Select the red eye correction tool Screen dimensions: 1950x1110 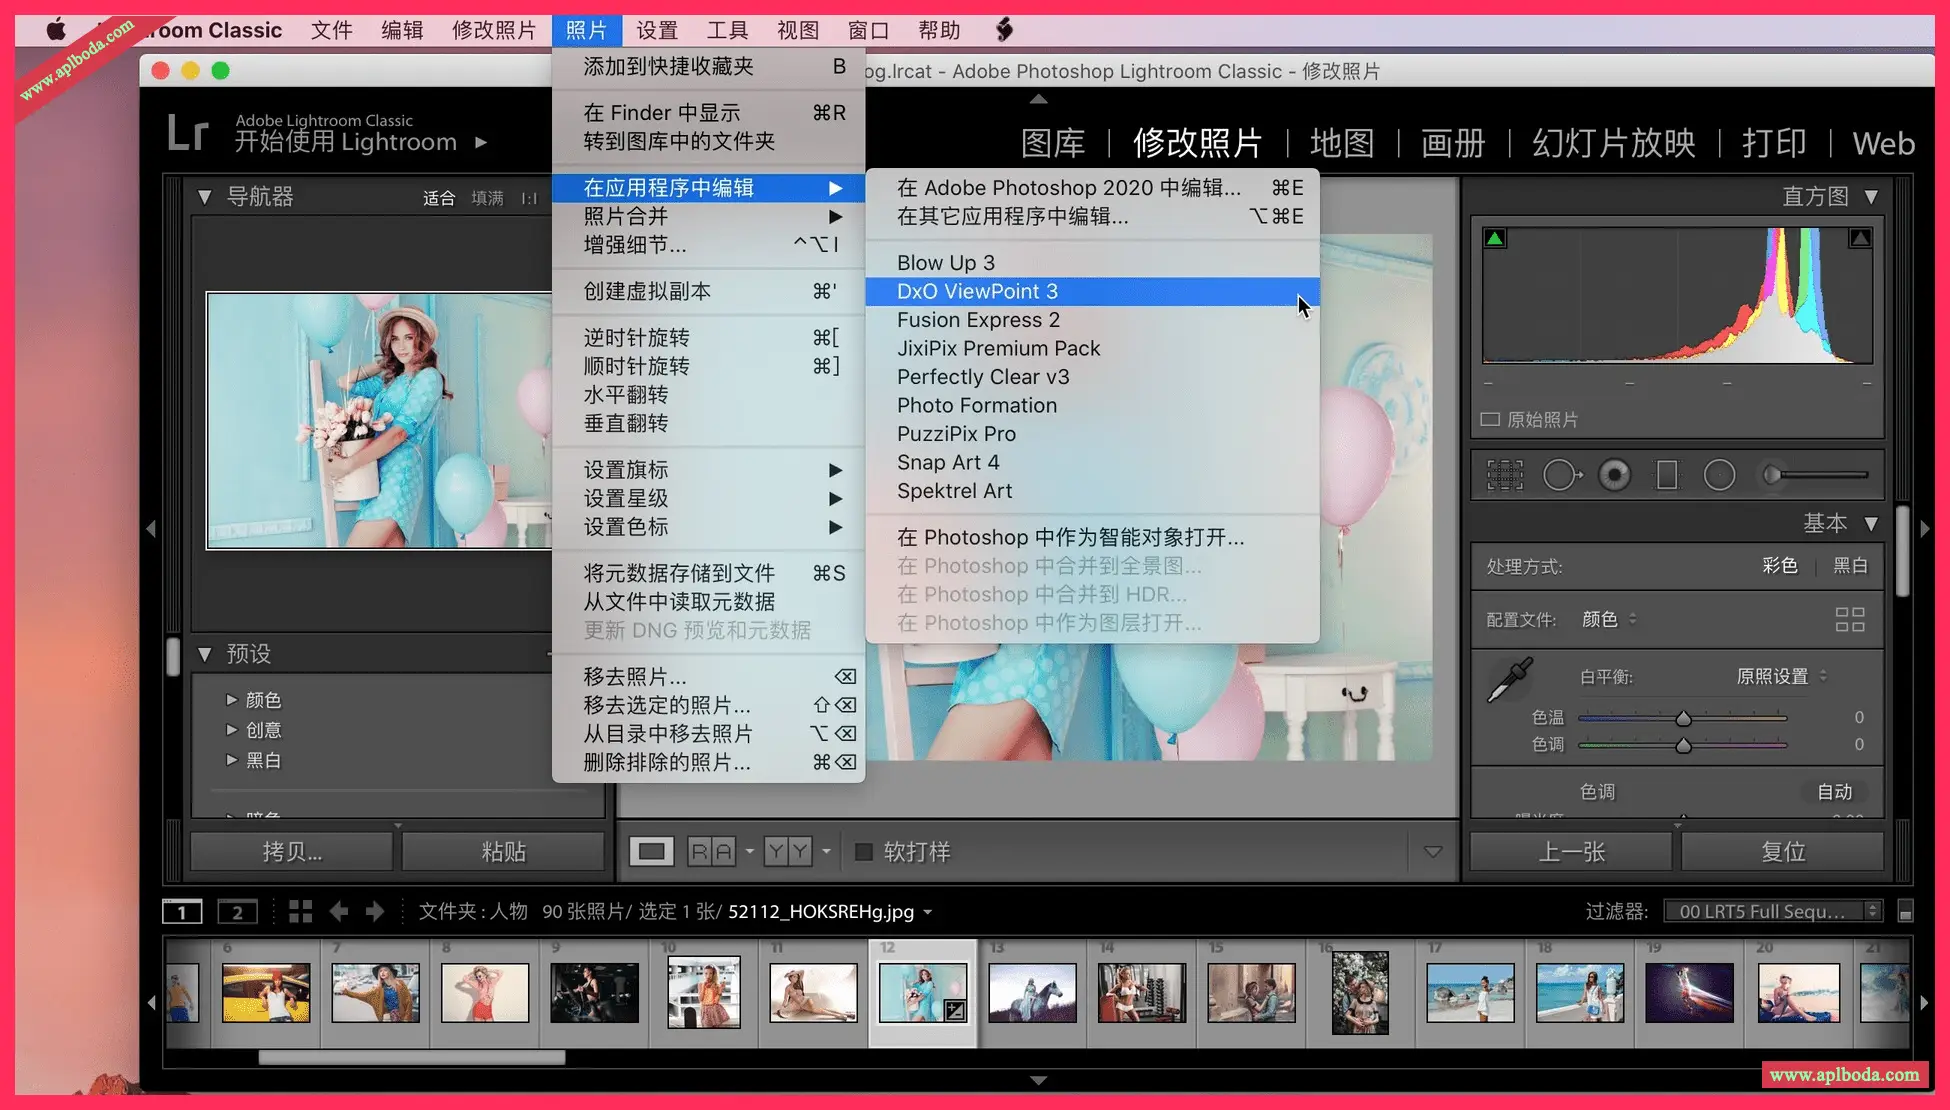pyautogui.click(x=1614, y=475)
